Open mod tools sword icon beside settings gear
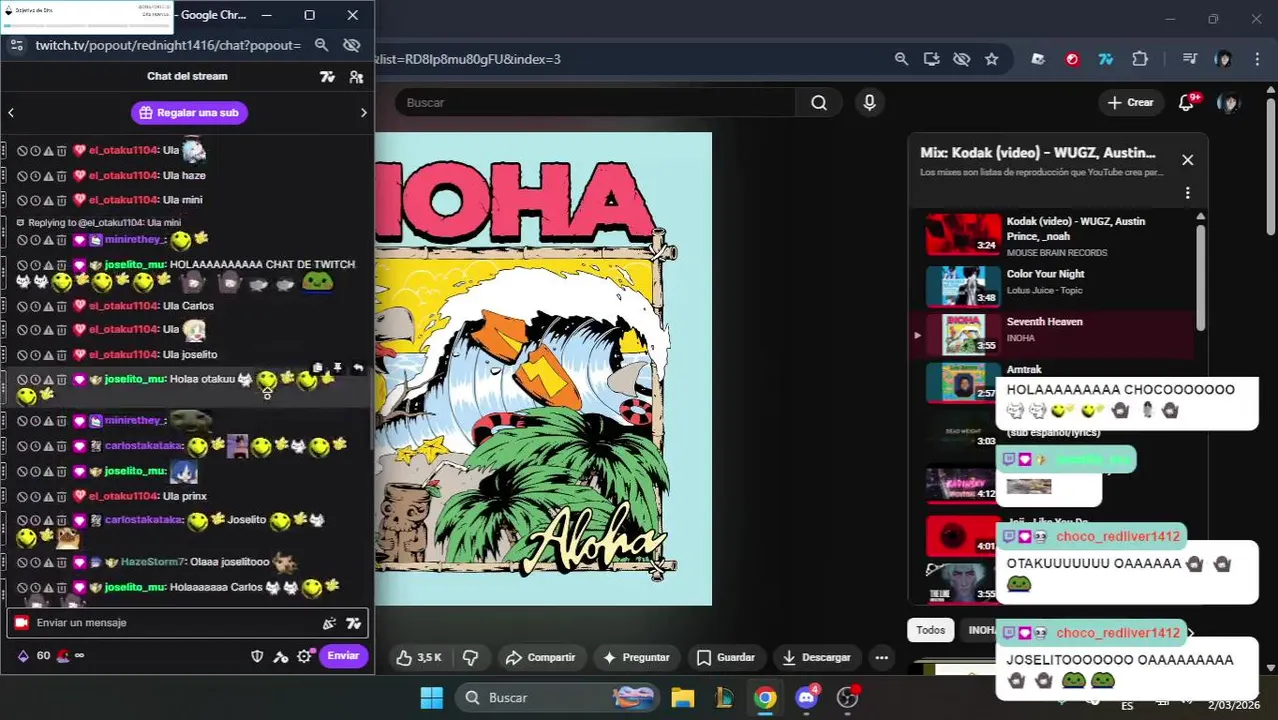 (281, 656)
